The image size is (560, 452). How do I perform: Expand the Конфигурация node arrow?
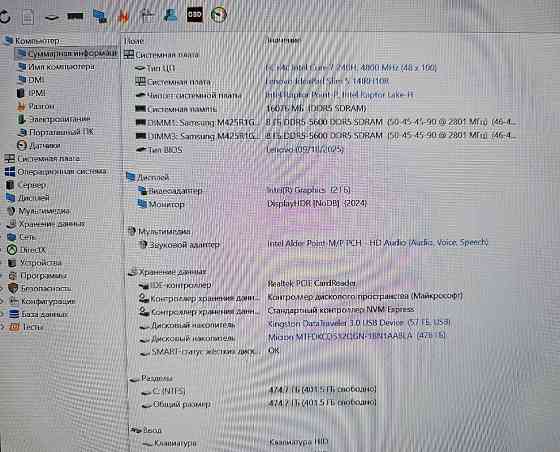pos(2,301)
